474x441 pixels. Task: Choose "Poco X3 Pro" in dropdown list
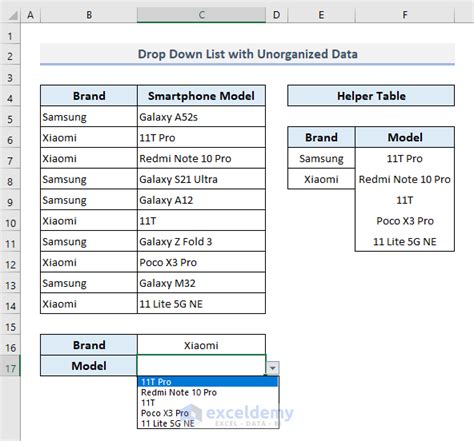coord(208,413)
